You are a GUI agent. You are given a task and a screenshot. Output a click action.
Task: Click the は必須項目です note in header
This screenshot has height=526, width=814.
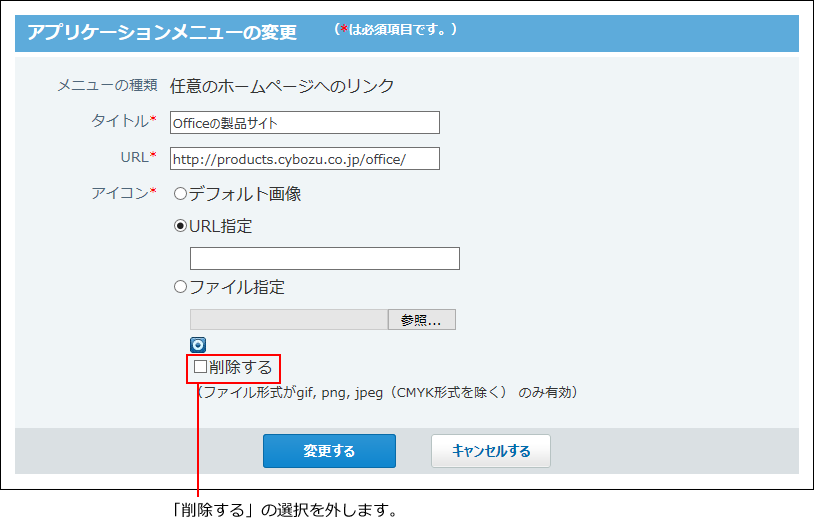(395, 29)
